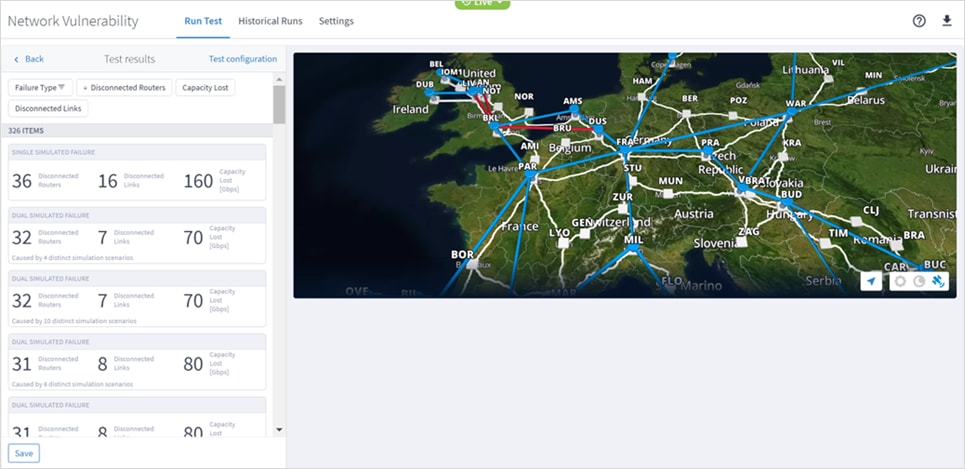965x469 pixels.
Task: Click the WAR router node on map
Action: tap(791, 112)
